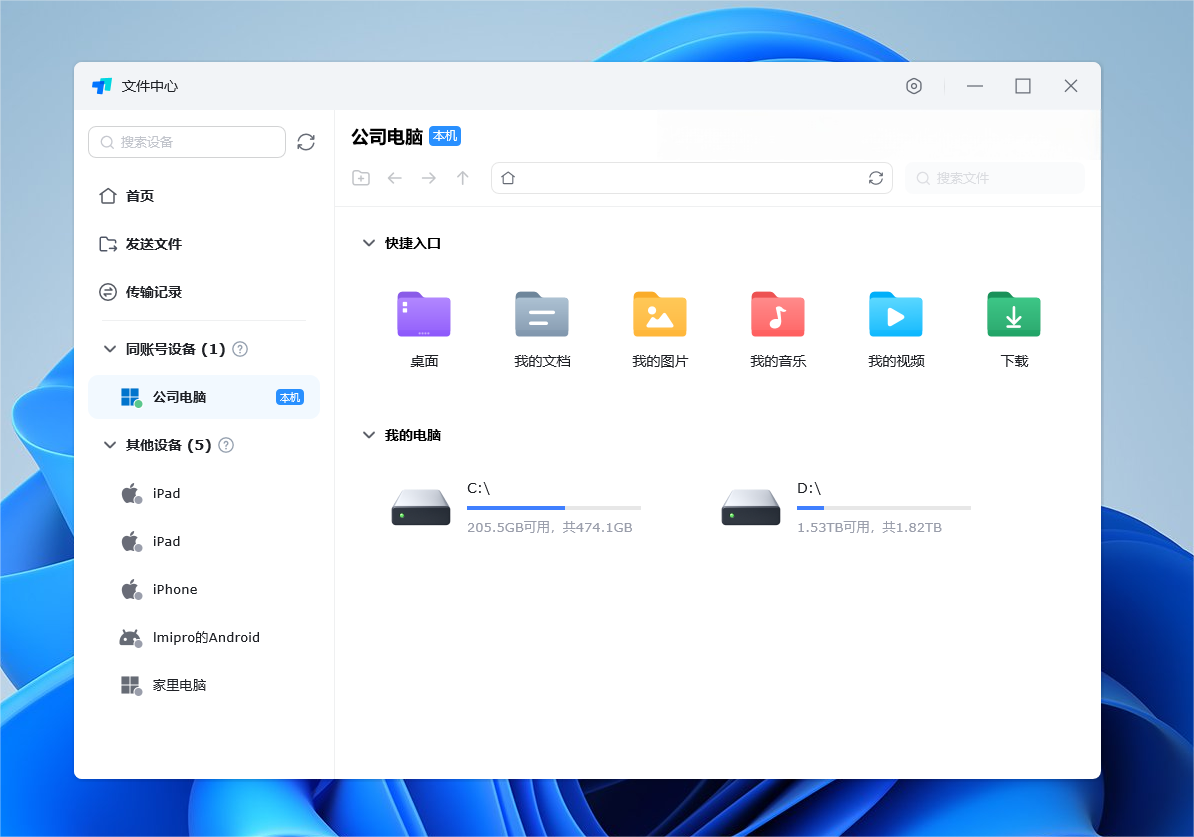Maximize the 文件中心 window
The width and height of the screenshot is (1194, 837).
pos(1023,86)
